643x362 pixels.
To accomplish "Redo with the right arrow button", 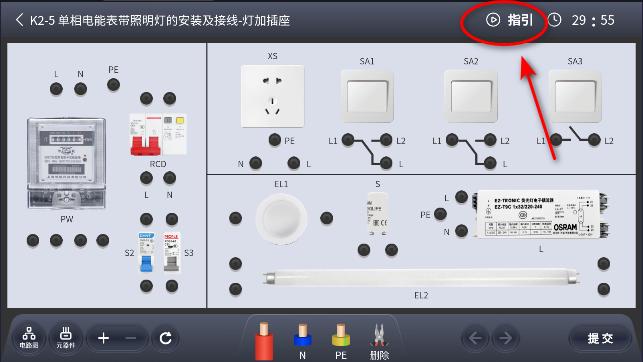I will (x=506, y=338).
